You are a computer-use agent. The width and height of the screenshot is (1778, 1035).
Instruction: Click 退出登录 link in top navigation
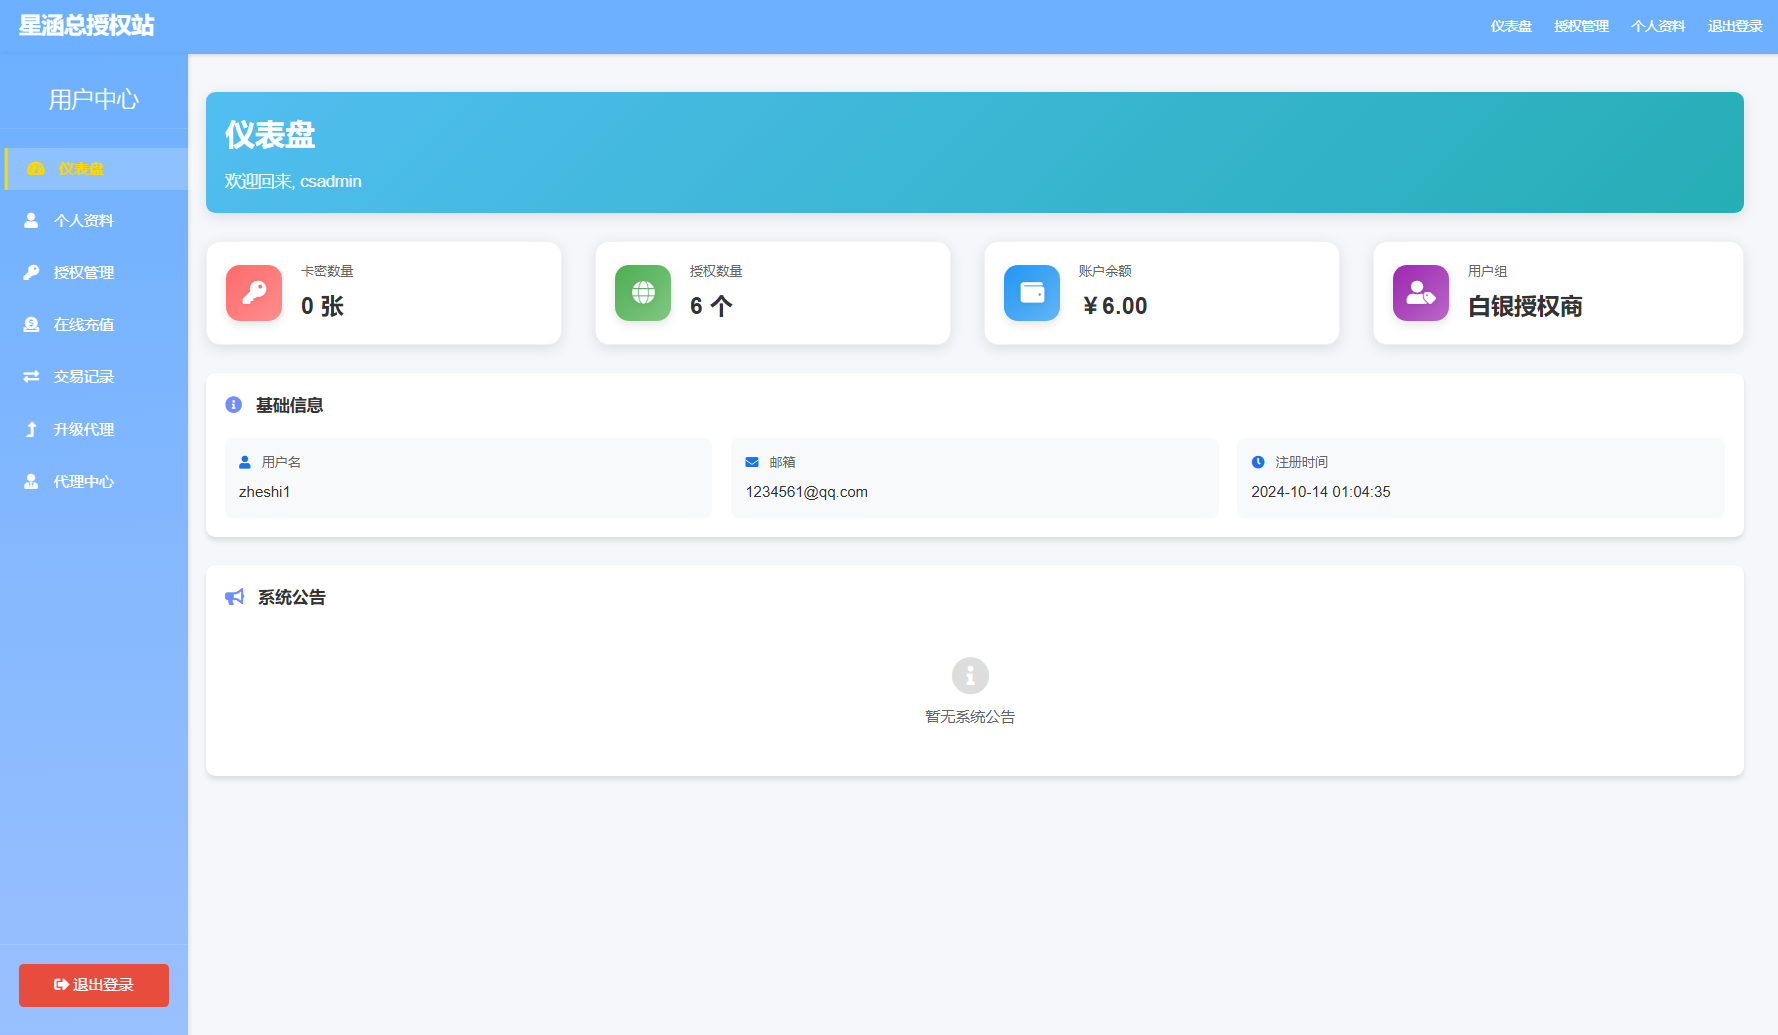[1735, 26]
